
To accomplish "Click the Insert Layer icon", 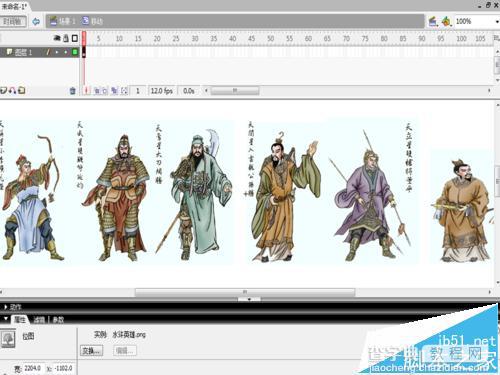I will pos(4,90).
